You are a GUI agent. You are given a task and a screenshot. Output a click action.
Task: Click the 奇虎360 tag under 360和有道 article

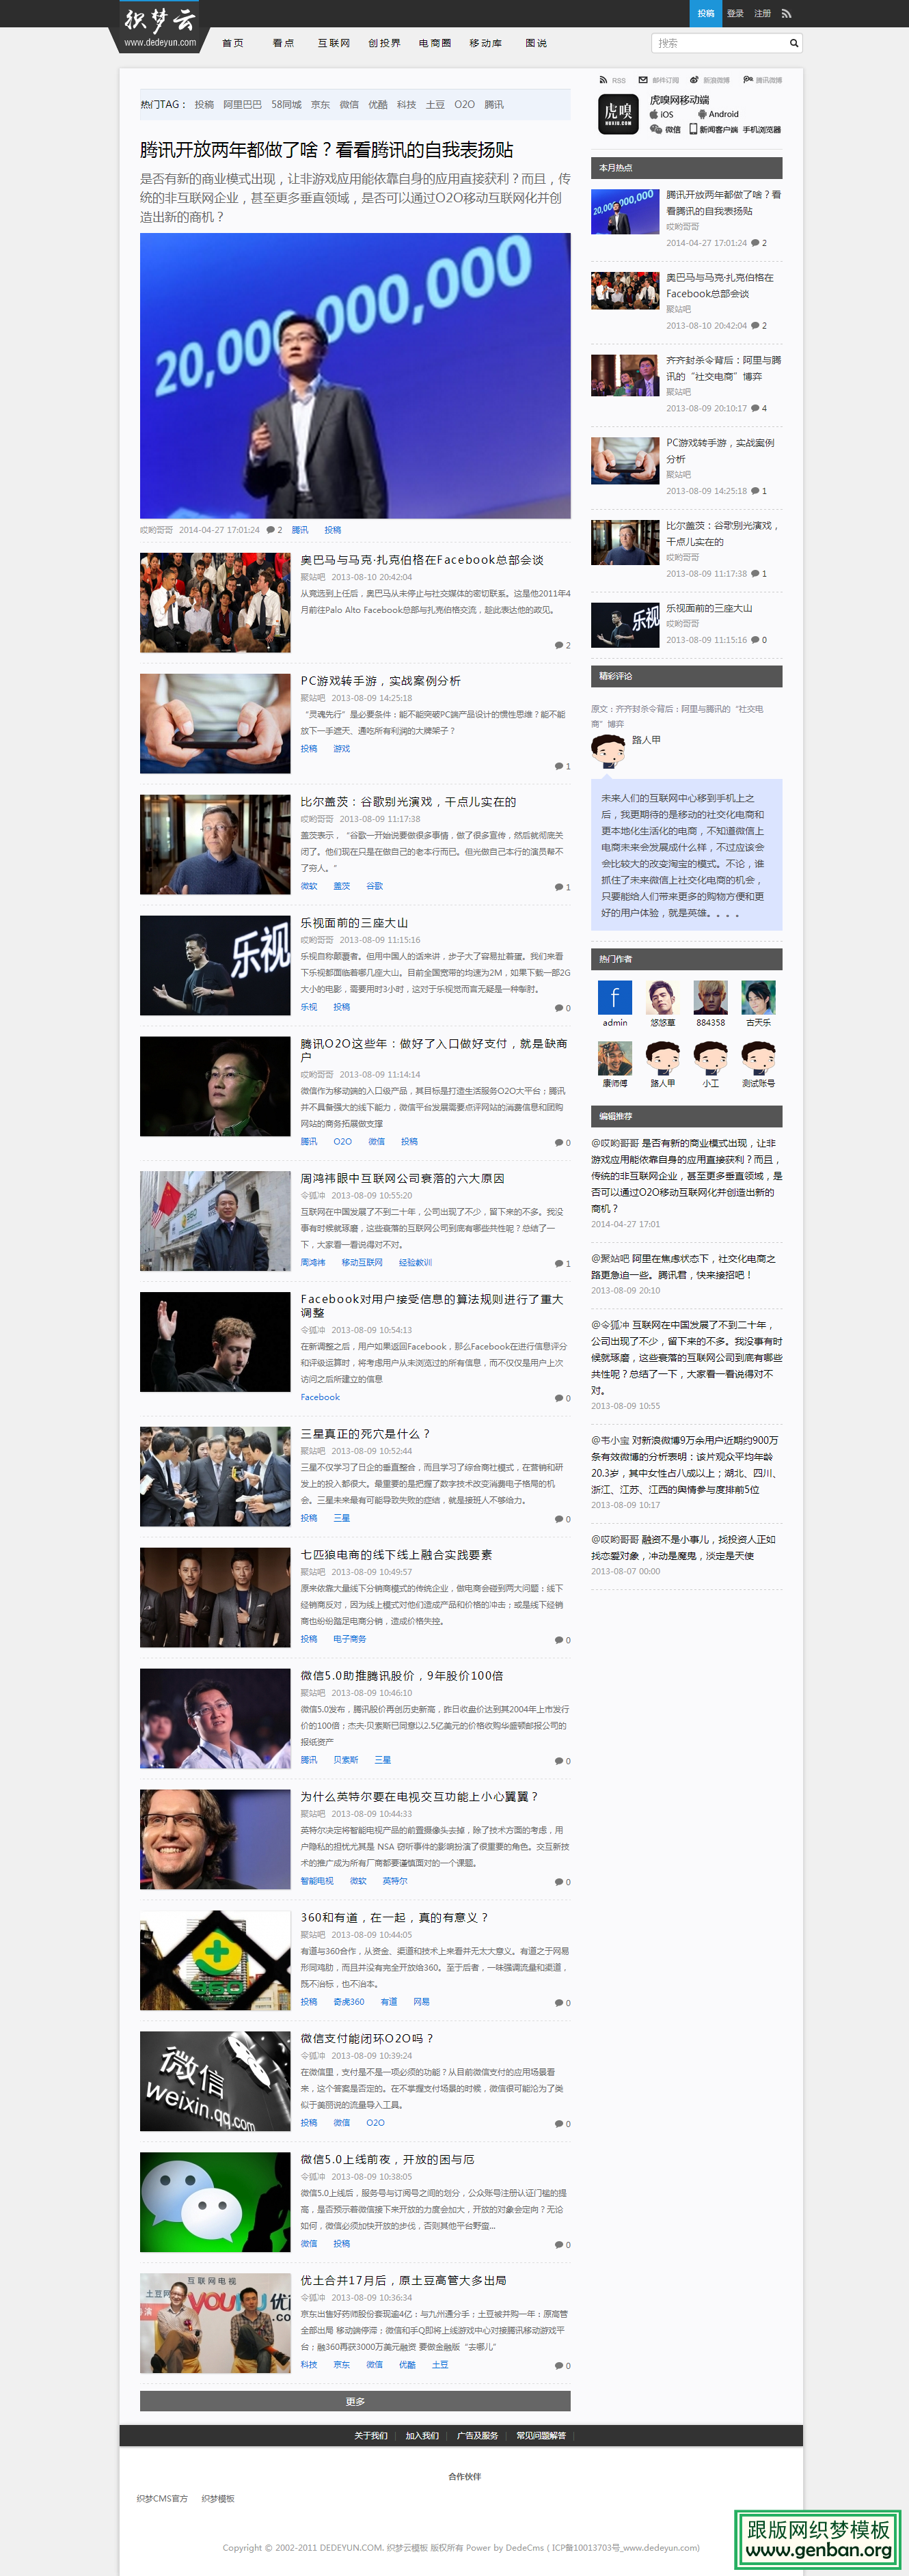coord(348,2001)
